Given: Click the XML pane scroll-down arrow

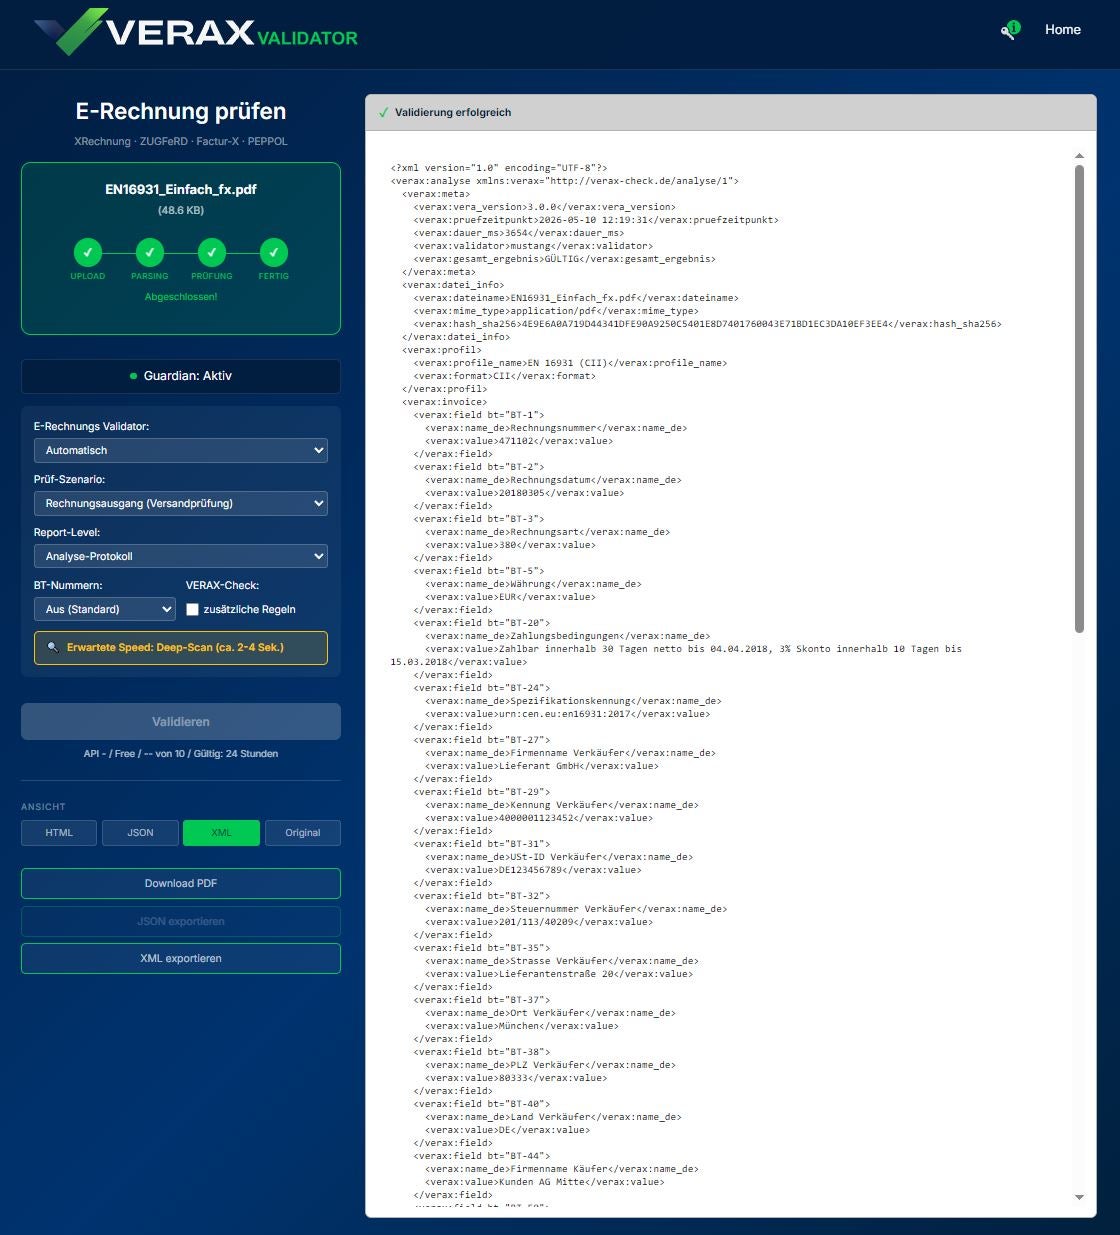Looking at the screenshot, I should point(1079,1197).
